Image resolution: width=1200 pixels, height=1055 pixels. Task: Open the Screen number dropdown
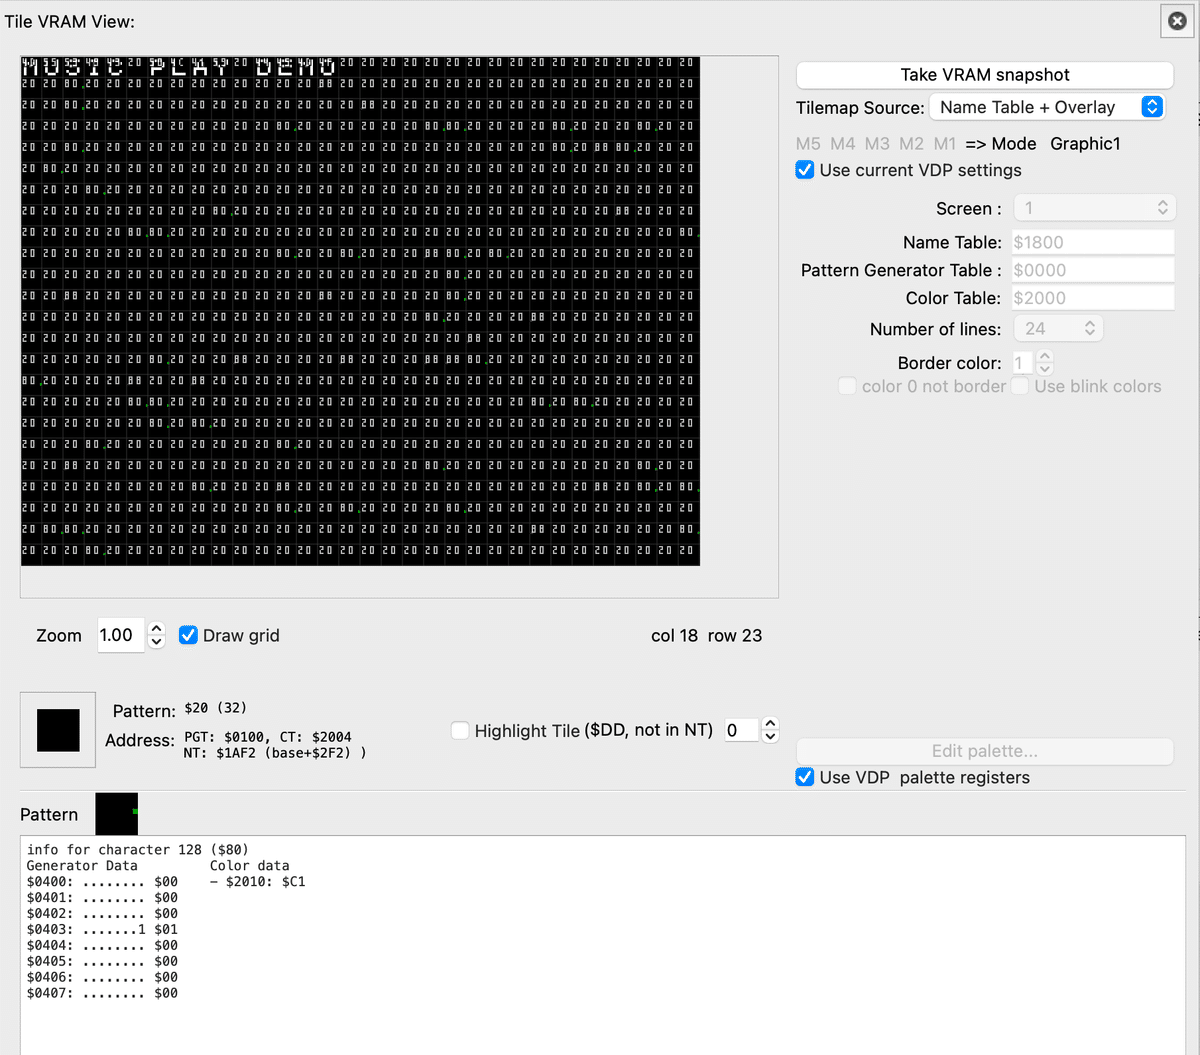[1094, 208]
